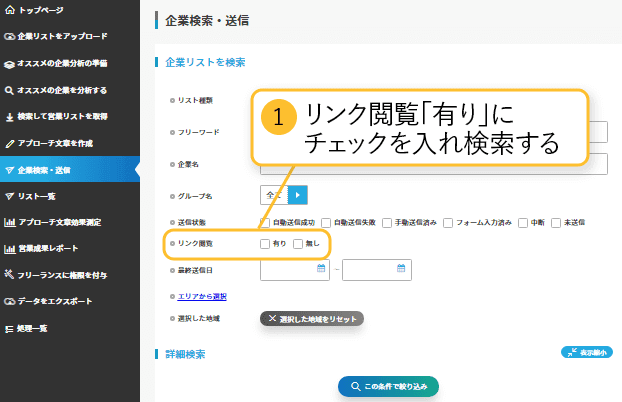Click the download icon for 検索して営業リストを取得
The image size is (622, 402).
pos(10,117)
